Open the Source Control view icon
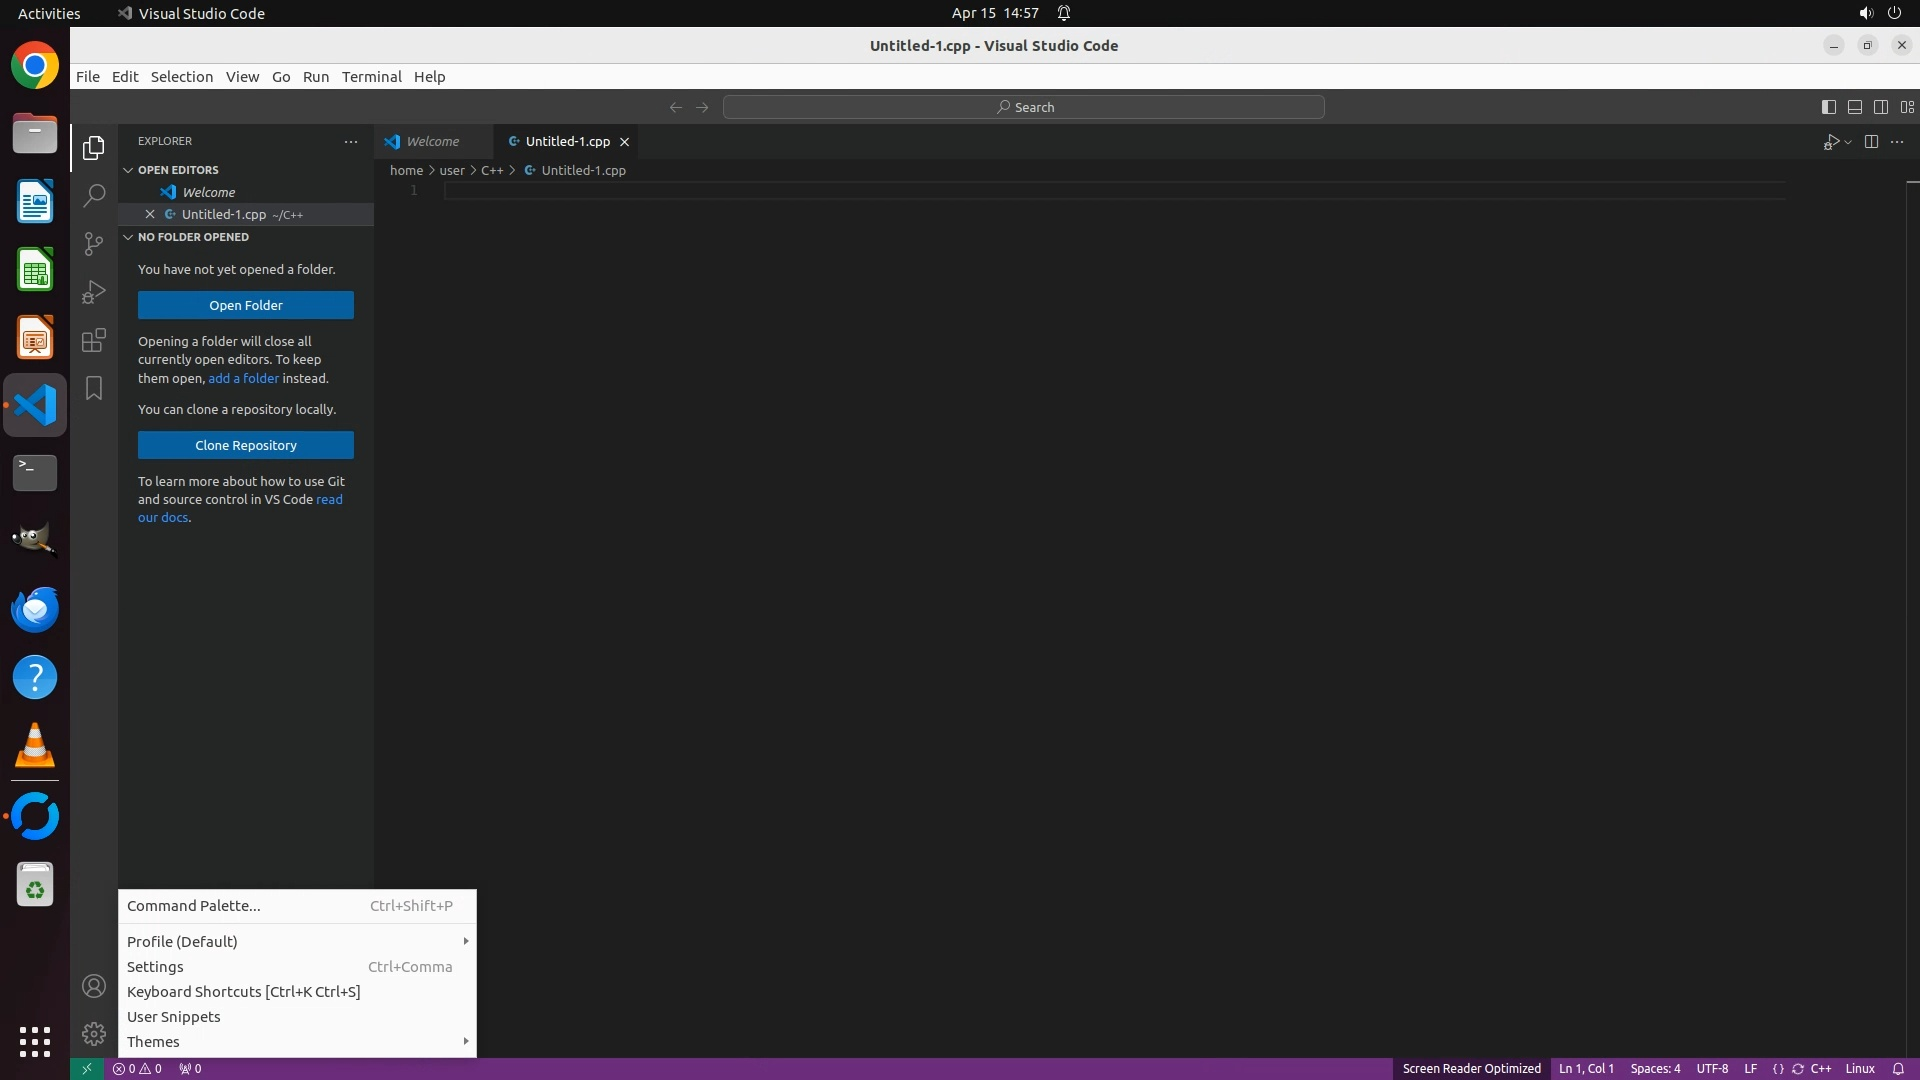Screen dimensions: 1920x1080 (94, 243)
